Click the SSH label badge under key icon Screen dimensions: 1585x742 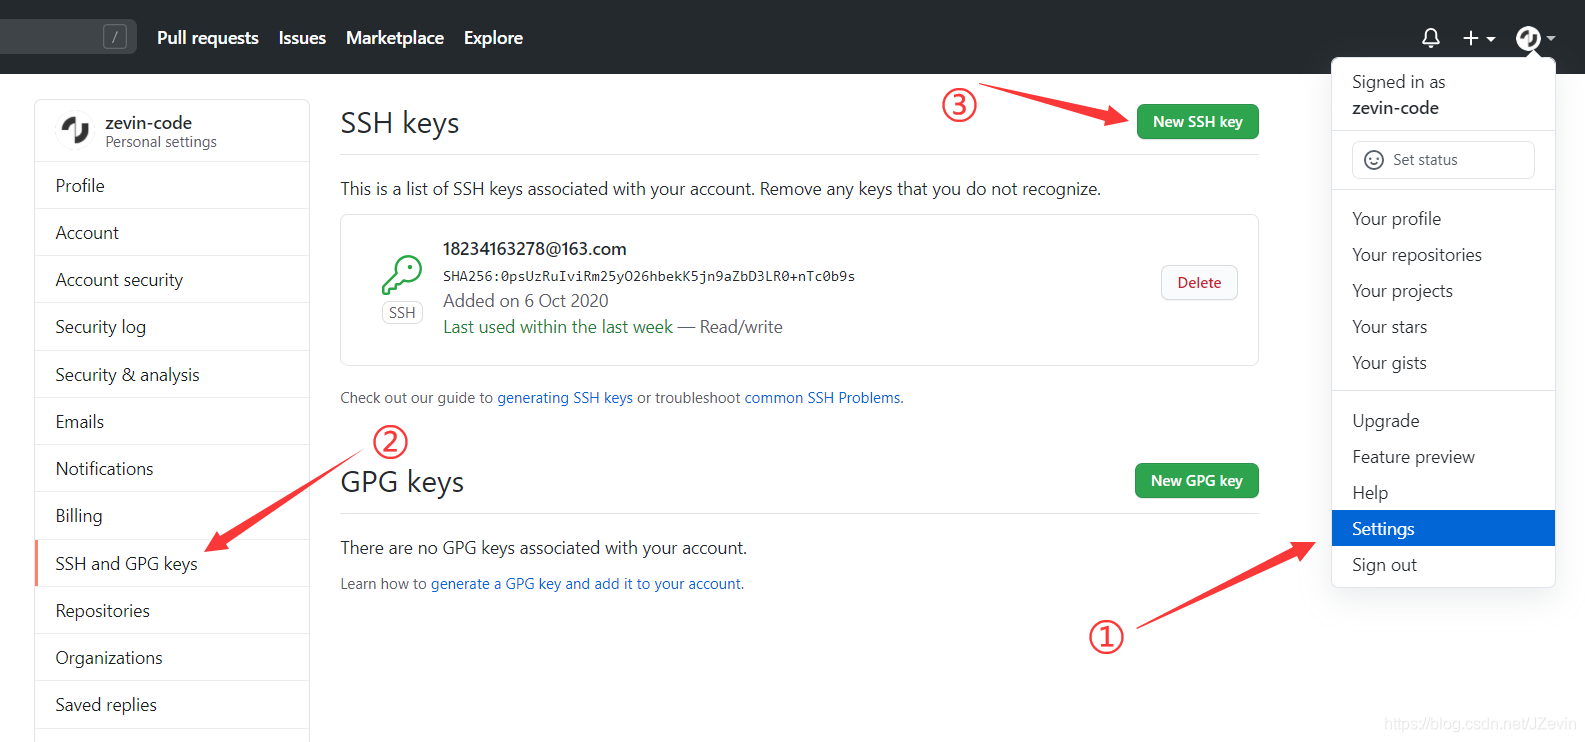[402, 313]
